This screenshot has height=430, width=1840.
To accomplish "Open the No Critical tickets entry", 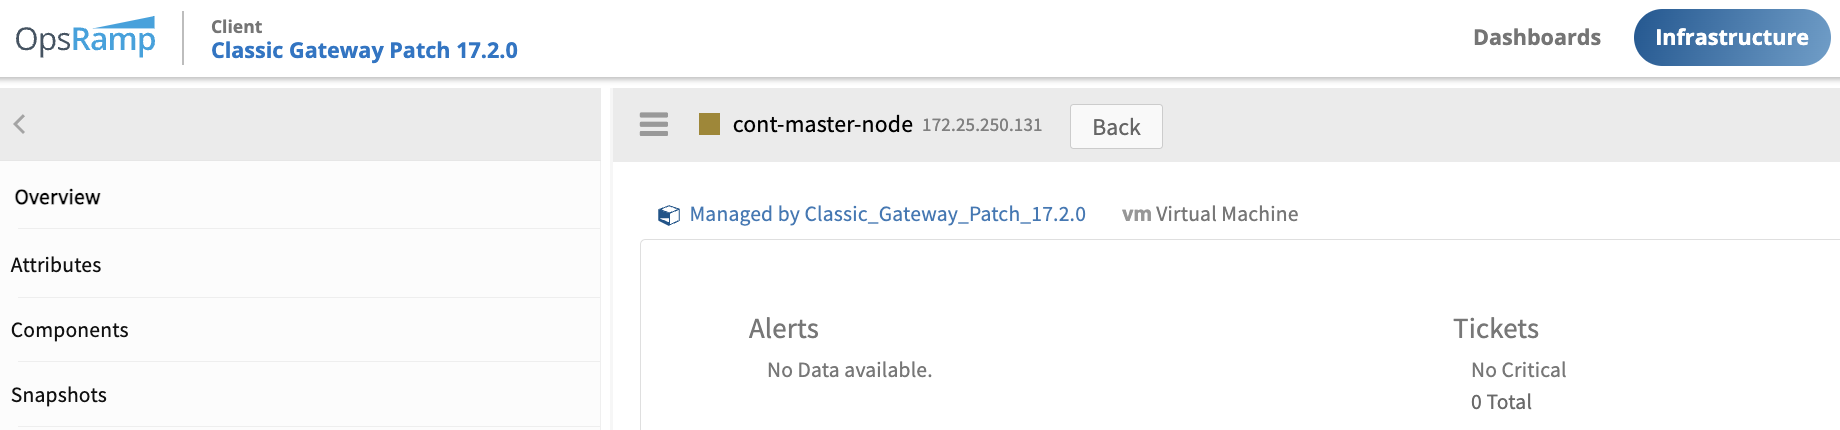I will pyautogui.click(x=1518, y=370).
